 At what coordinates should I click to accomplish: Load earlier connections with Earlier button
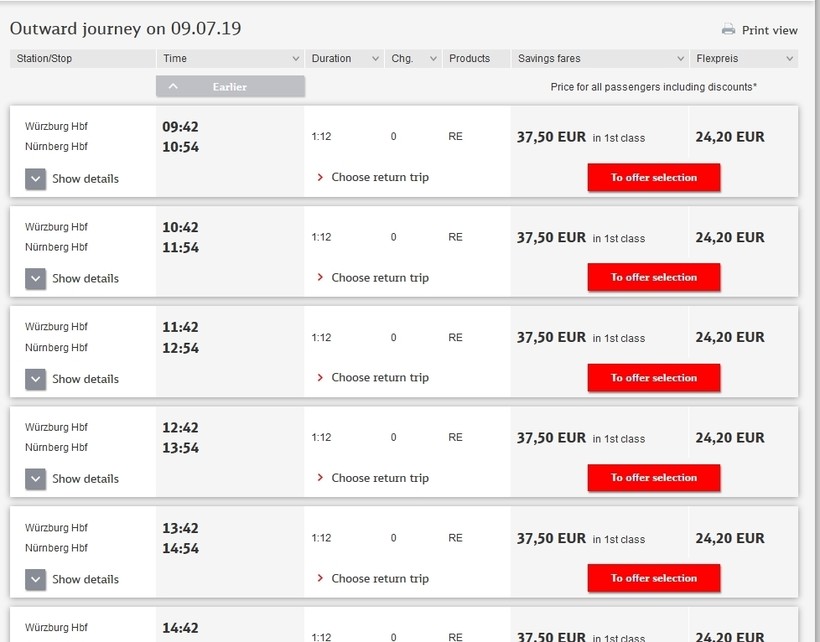point(230,87)
